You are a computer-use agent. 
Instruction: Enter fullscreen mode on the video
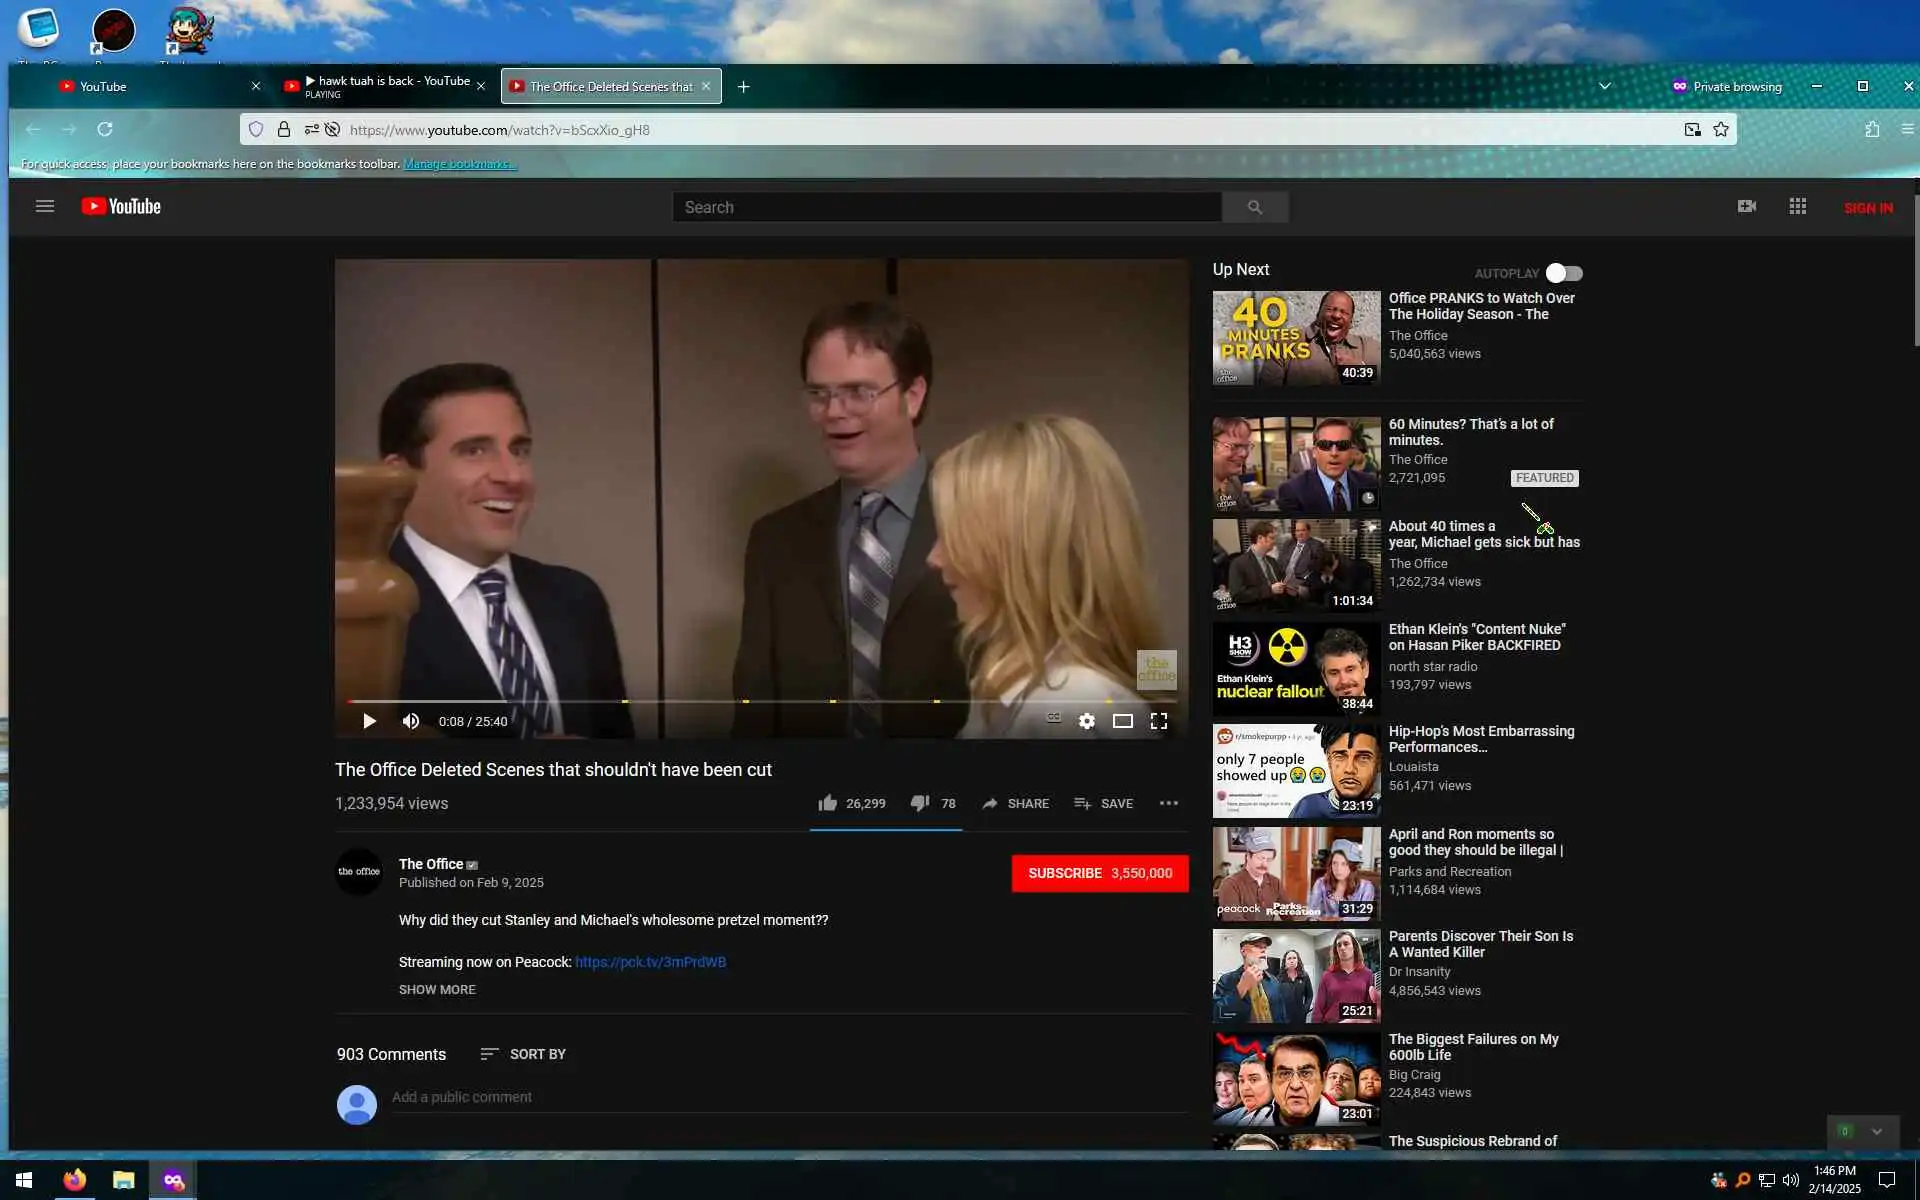1158,721
